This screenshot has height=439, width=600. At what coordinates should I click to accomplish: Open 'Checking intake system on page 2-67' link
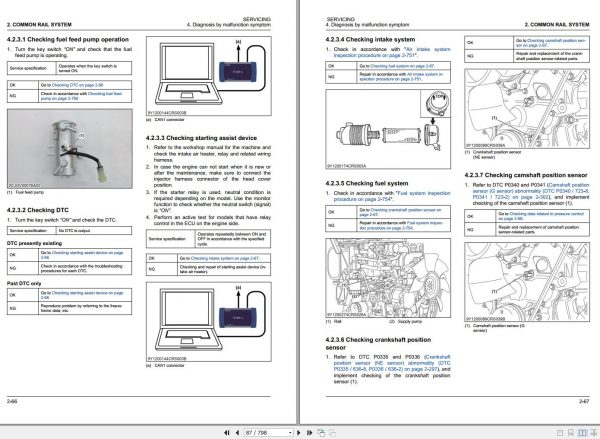coord(225,258)
